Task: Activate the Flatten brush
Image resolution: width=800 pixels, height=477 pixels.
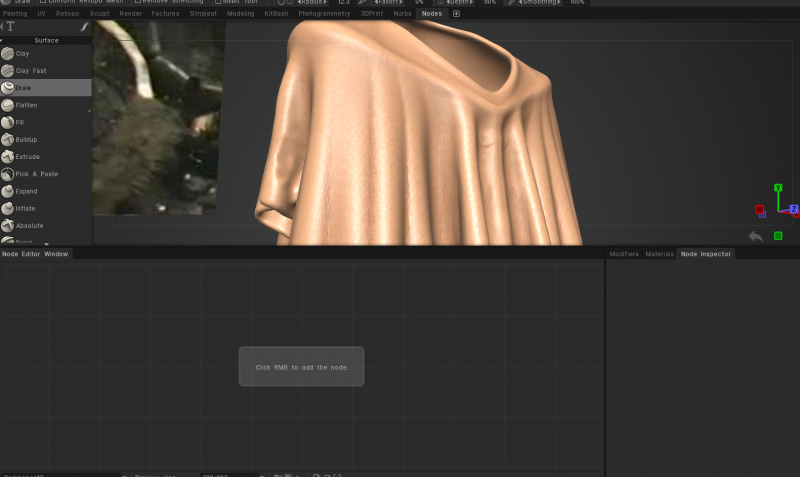Action: coord(45,105)
